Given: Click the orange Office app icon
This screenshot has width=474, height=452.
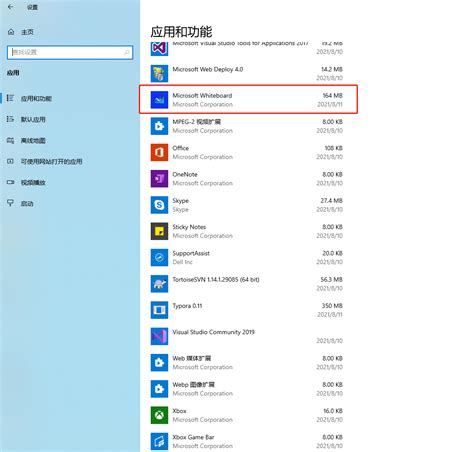Looking at the screenshot, I should pos(159,152).
